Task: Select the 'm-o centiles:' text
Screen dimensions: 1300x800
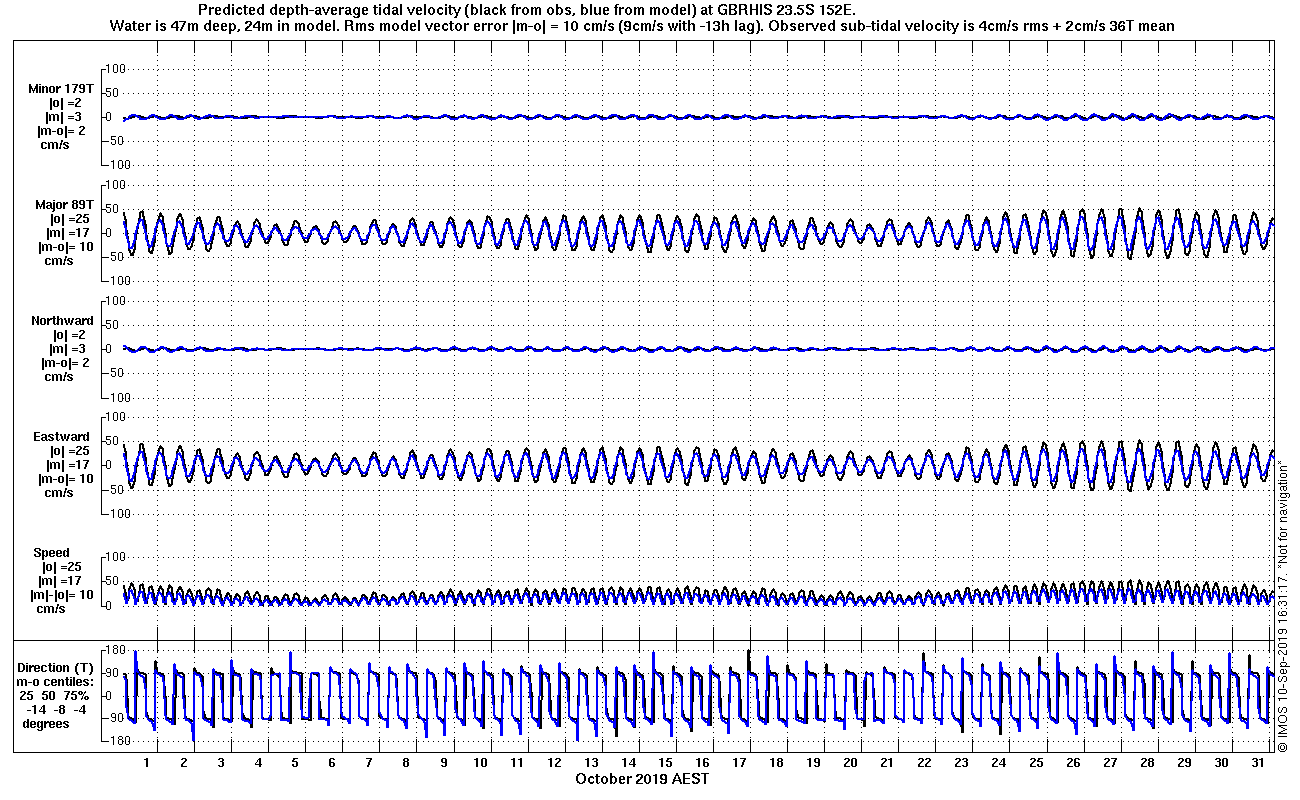Action: point(57,681)
